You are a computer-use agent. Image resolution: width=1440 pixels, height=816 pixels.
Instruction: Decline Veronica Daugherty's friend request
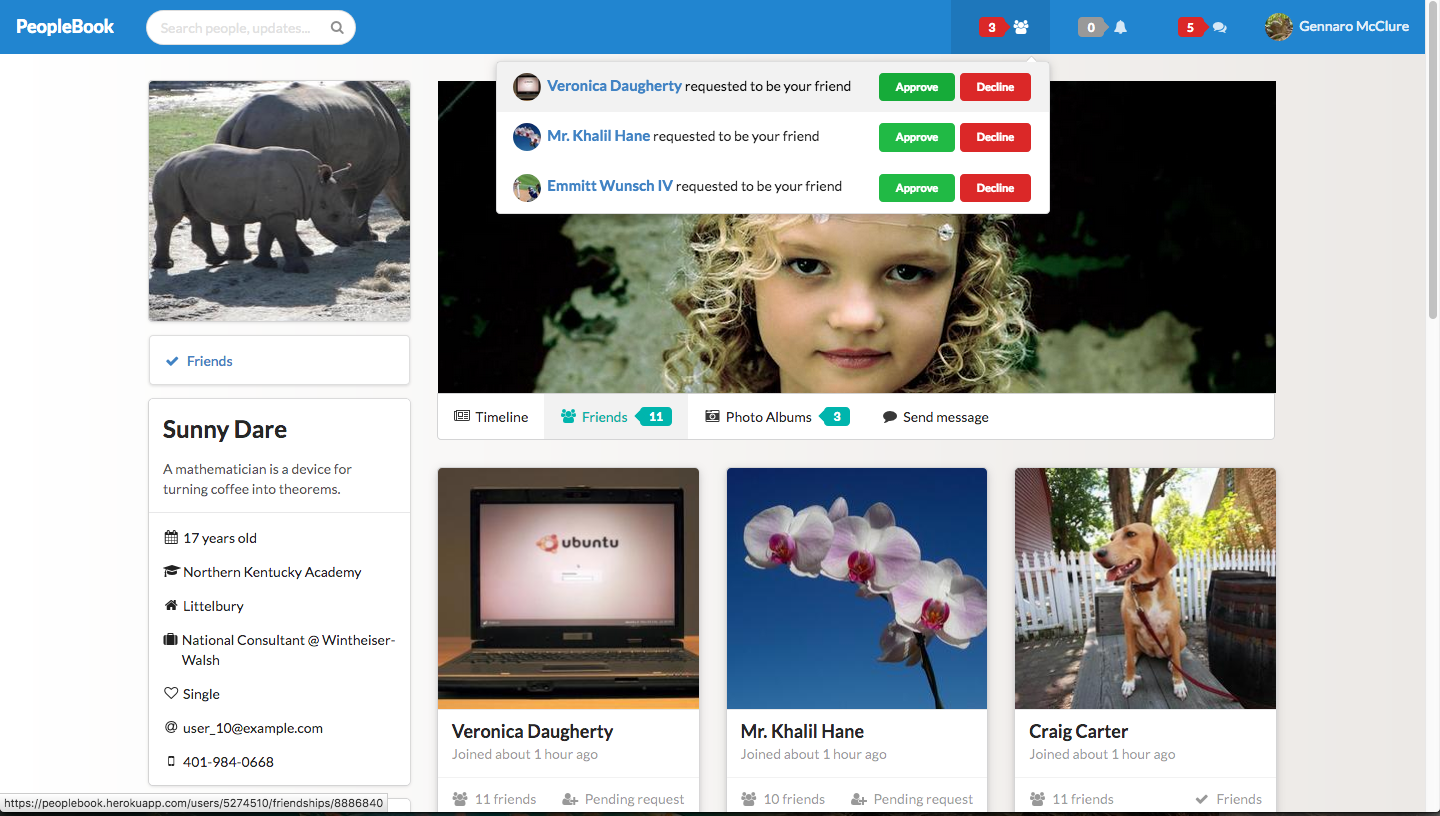point(995,87)
